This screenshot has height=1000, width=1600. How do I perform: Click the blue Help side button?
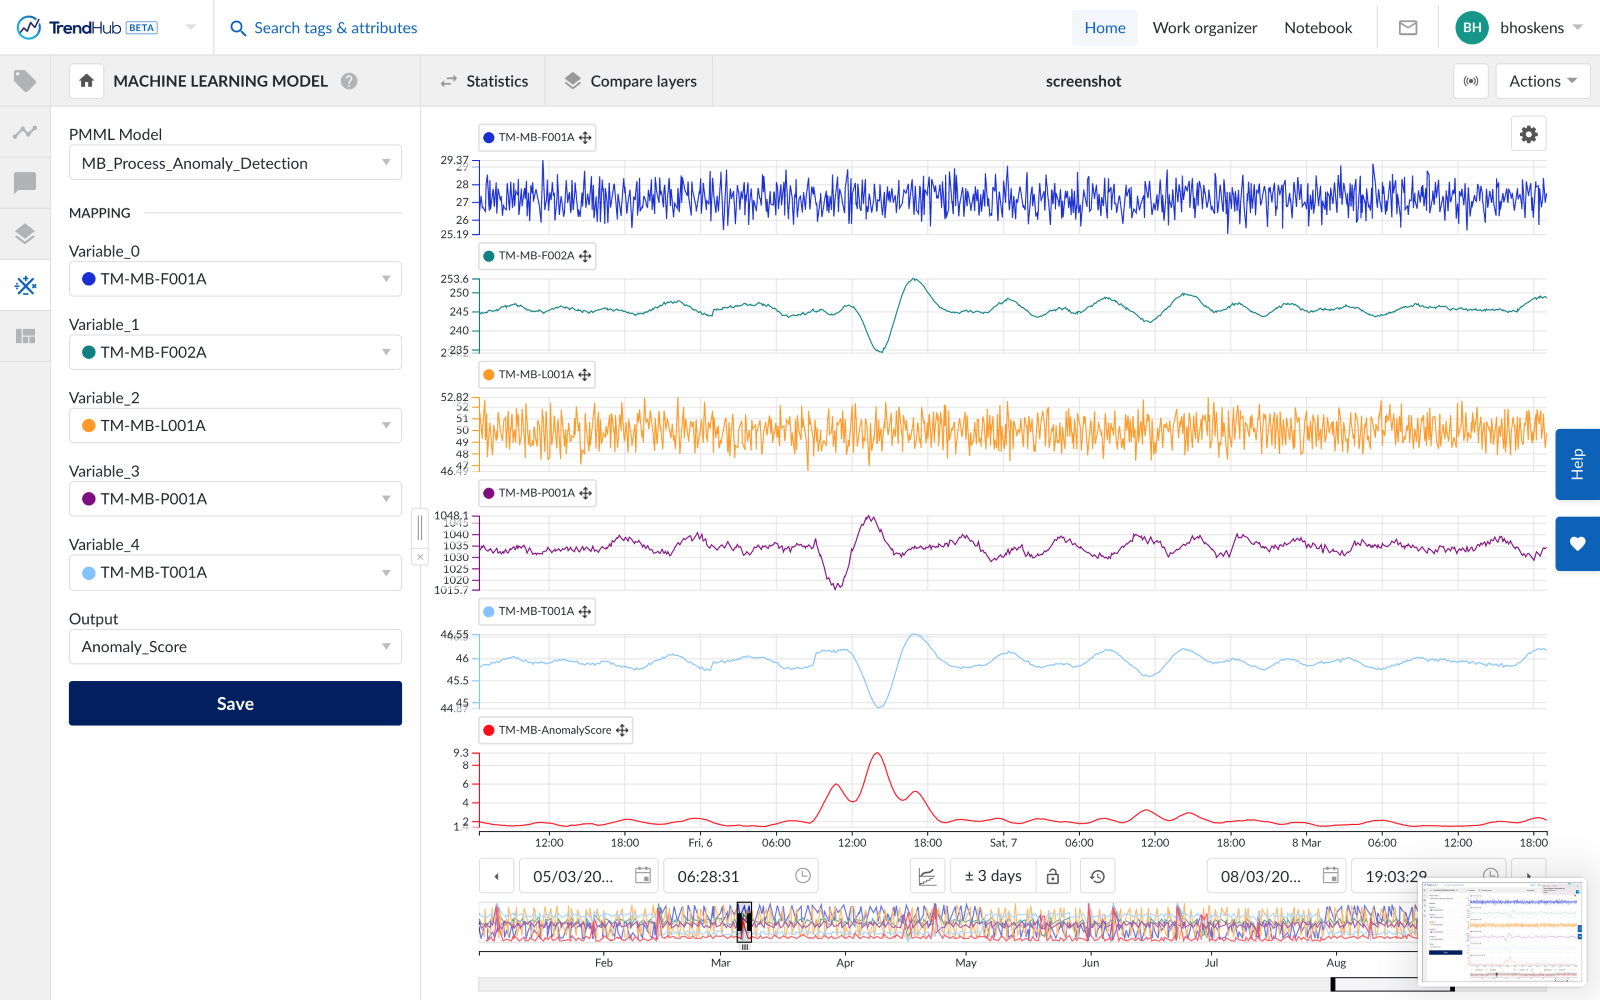tap(1577, 464)
